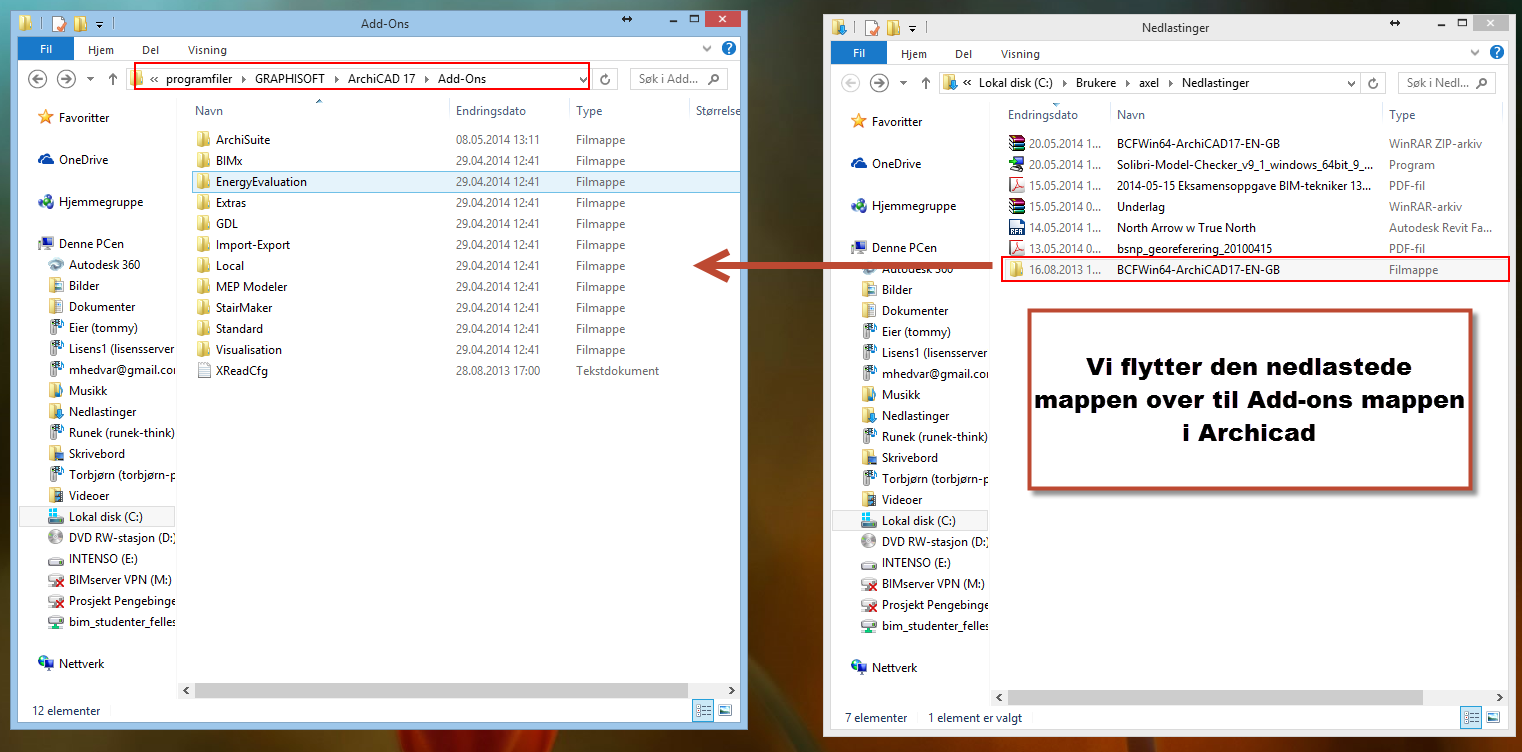Select Autodesk 360 in the Add-Ons sidebar
The image size is (1522, 752).
pyautogui.click(x=104, y=265)
